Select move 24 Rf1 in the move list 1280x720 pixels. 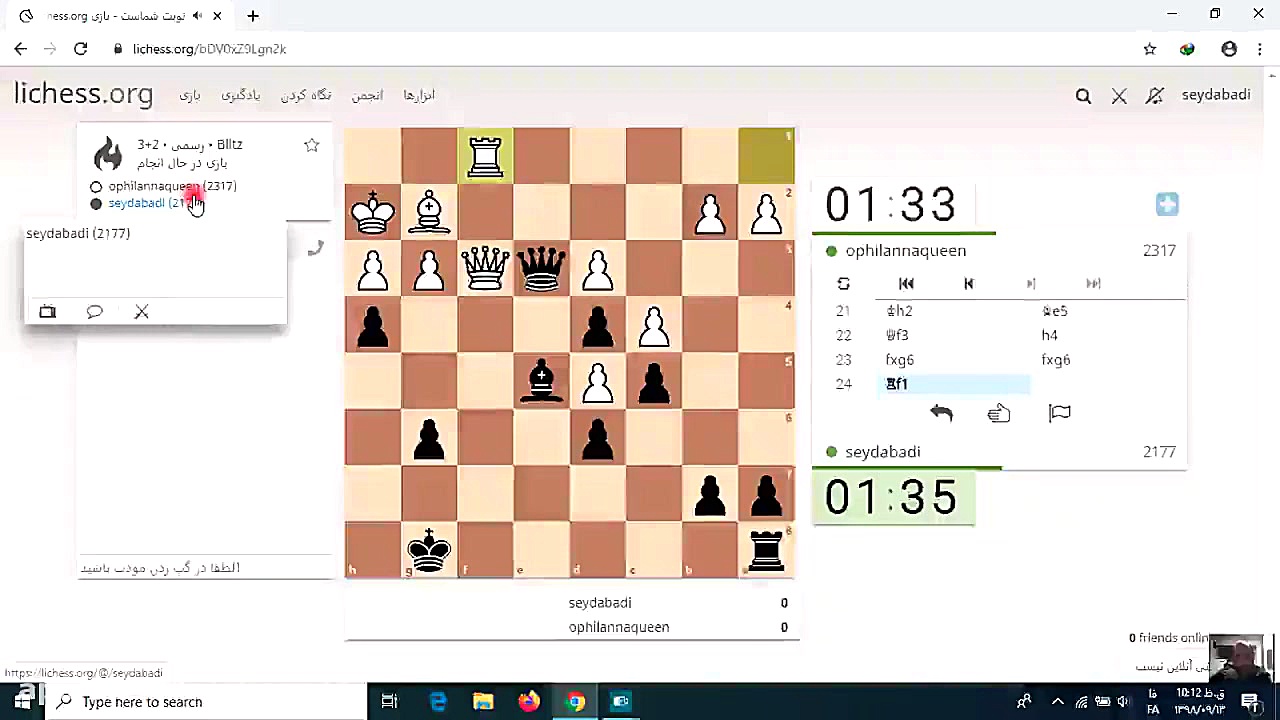coord(896,384)
